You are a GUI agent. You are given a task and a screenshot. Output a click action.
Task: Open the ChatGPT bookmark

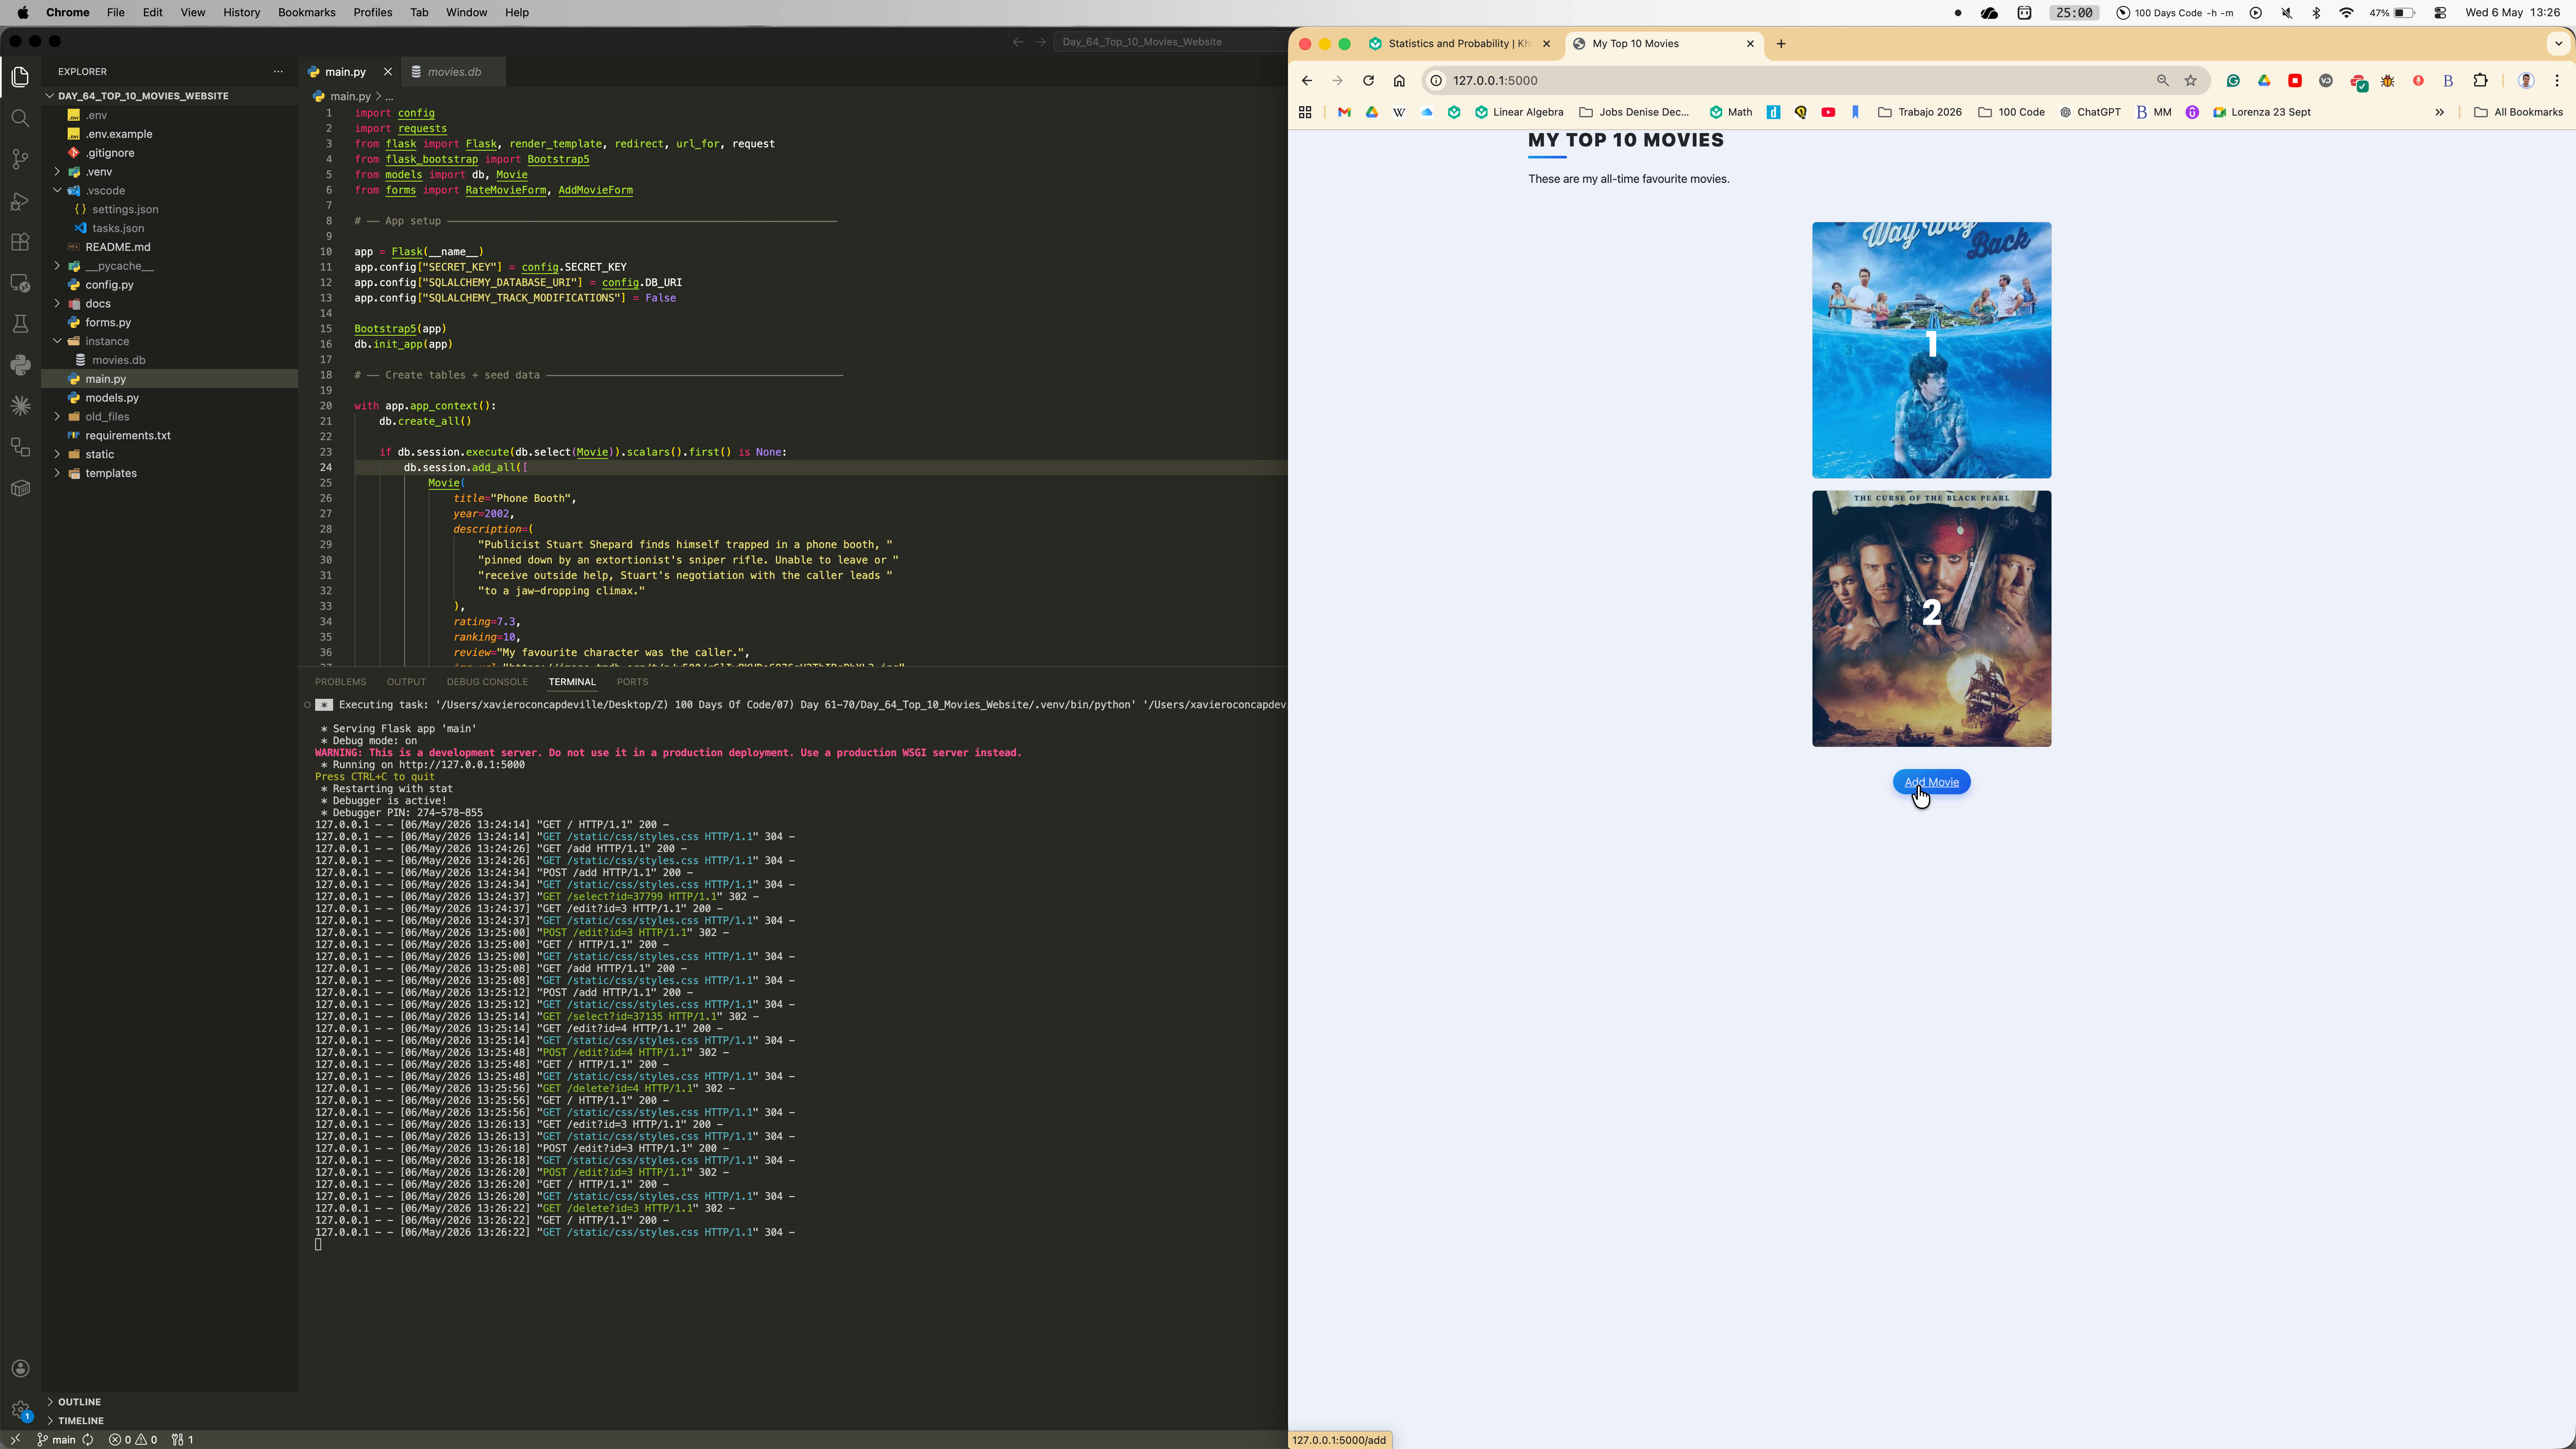(x=2090, y=113)
